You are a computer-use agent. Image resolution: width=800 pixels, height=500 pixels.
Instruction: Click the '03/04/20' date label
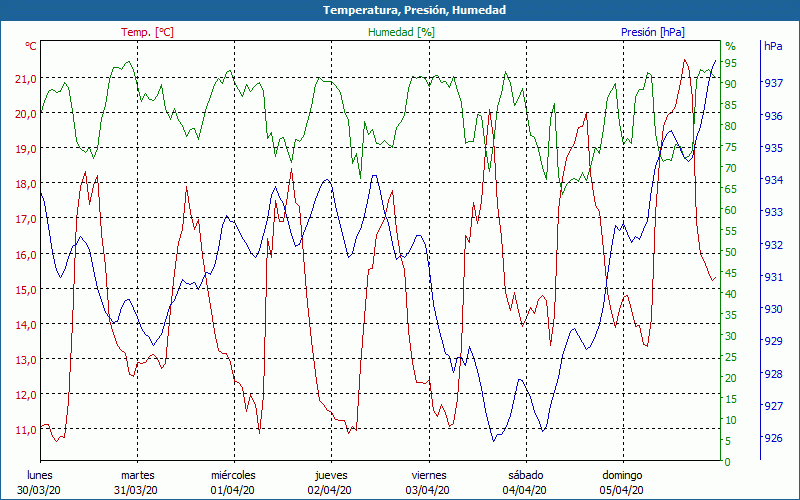(x=428, y=491)
